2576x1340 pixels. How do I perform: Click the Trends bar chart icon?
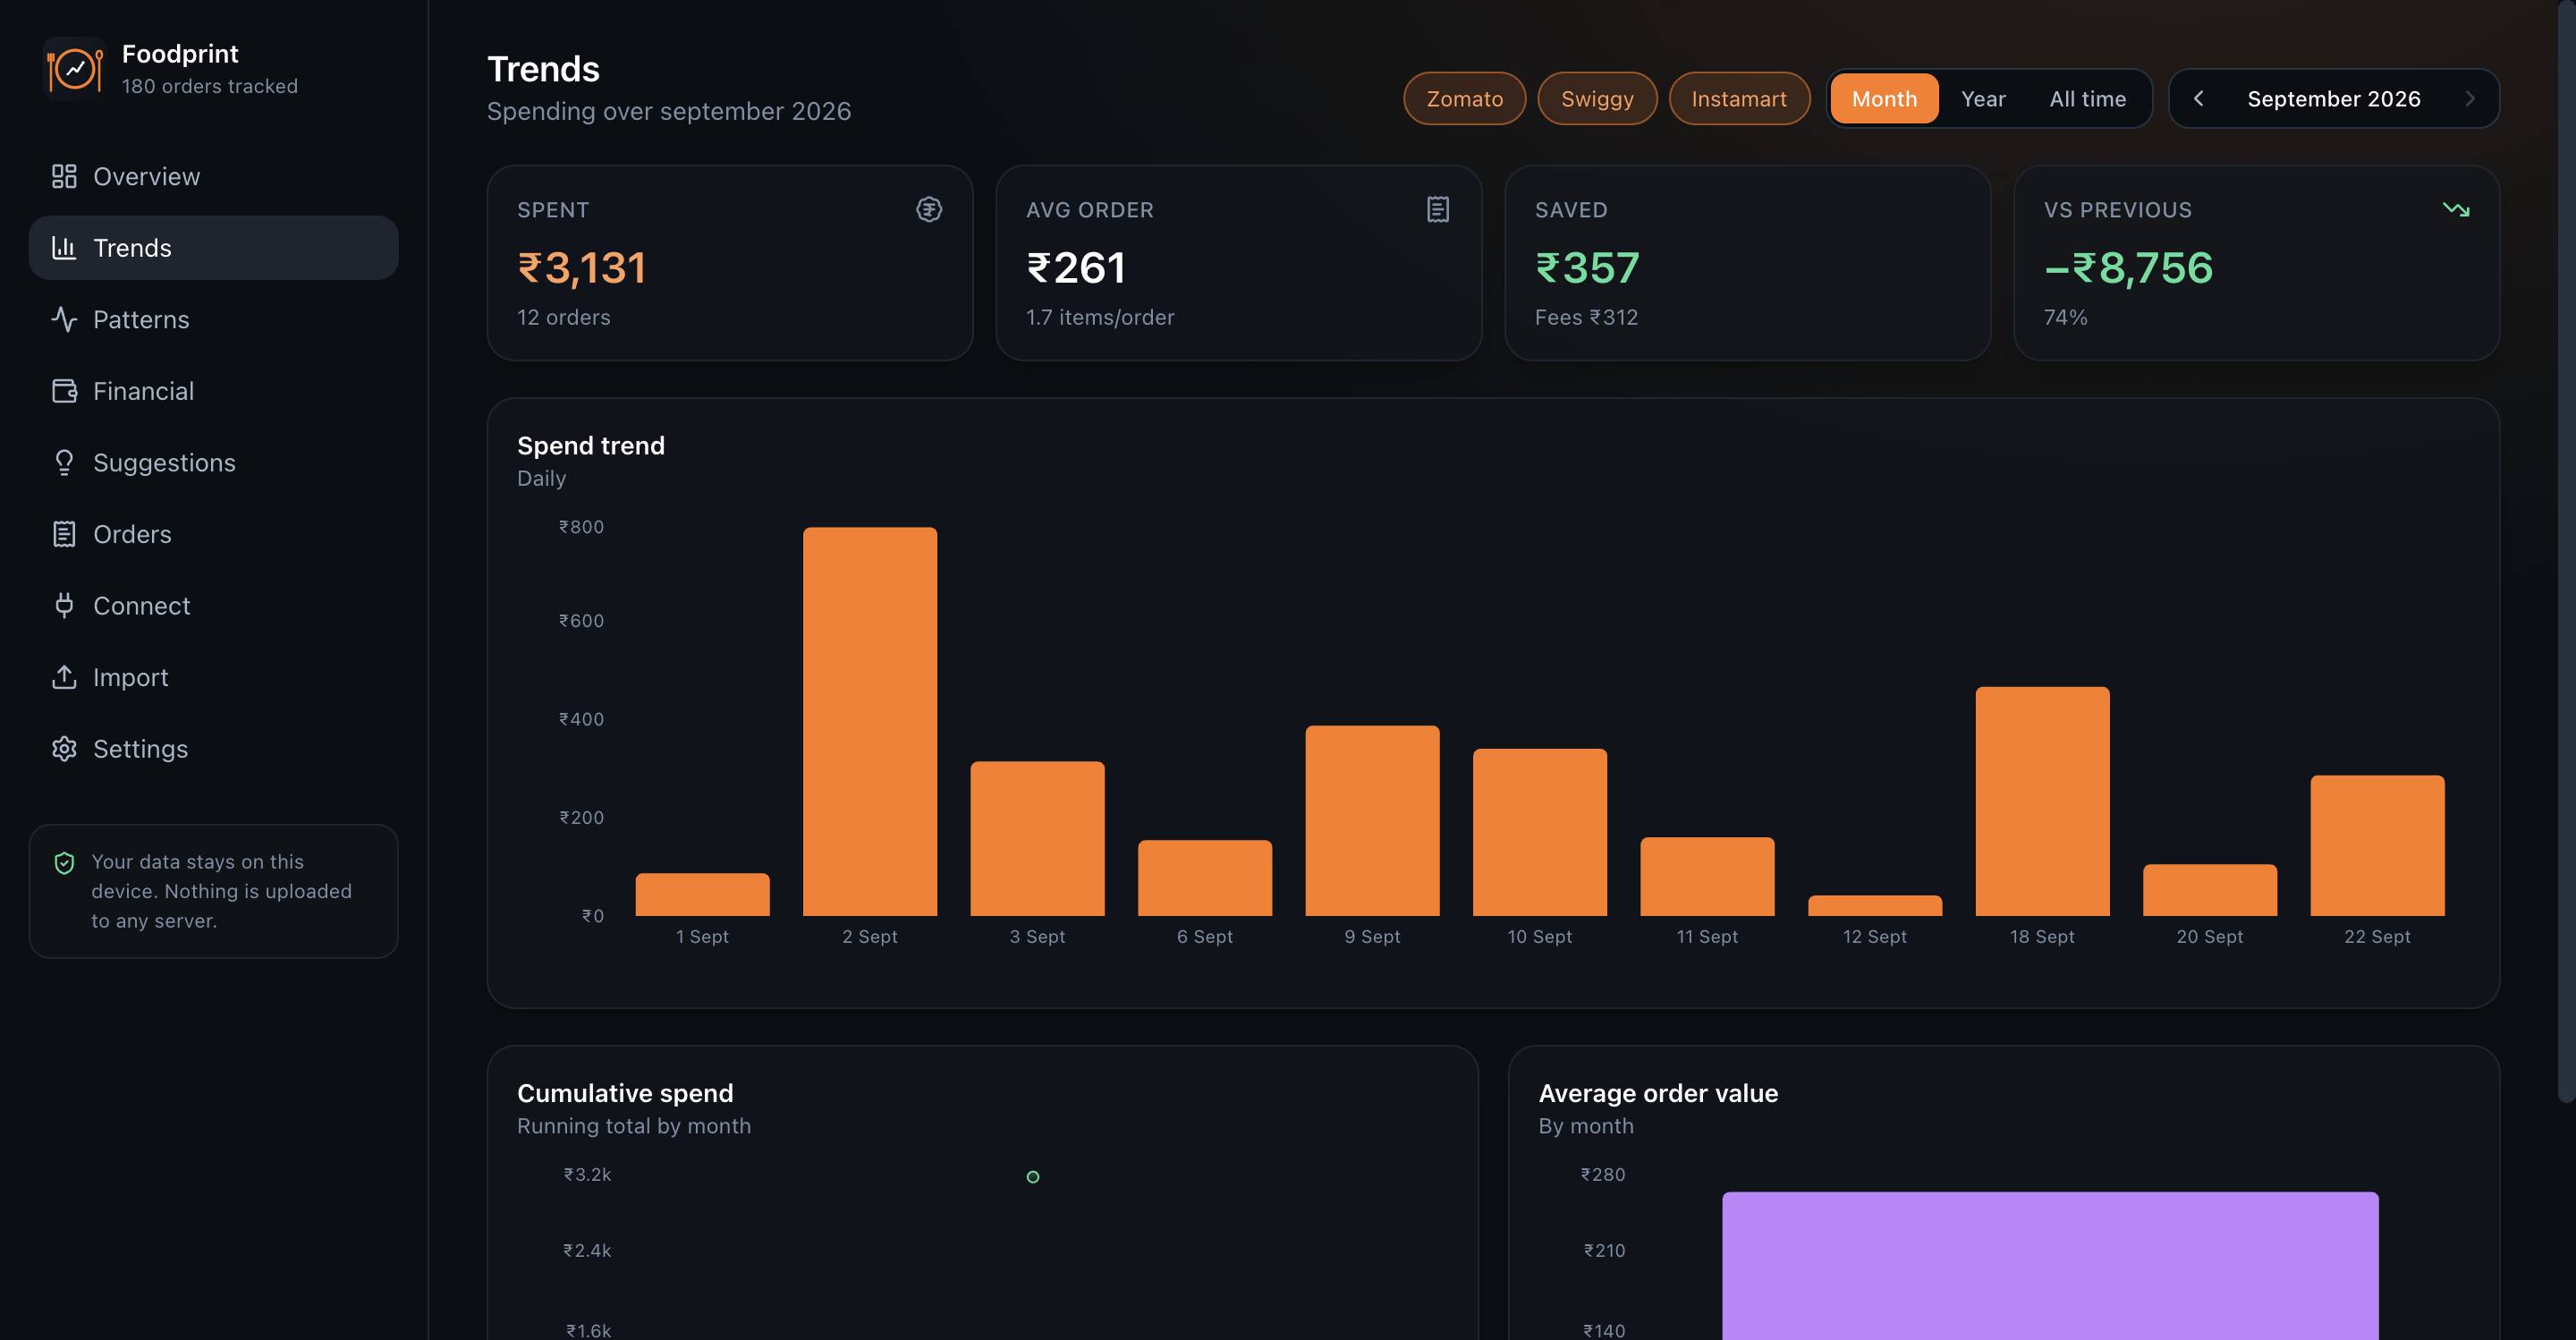64,247
